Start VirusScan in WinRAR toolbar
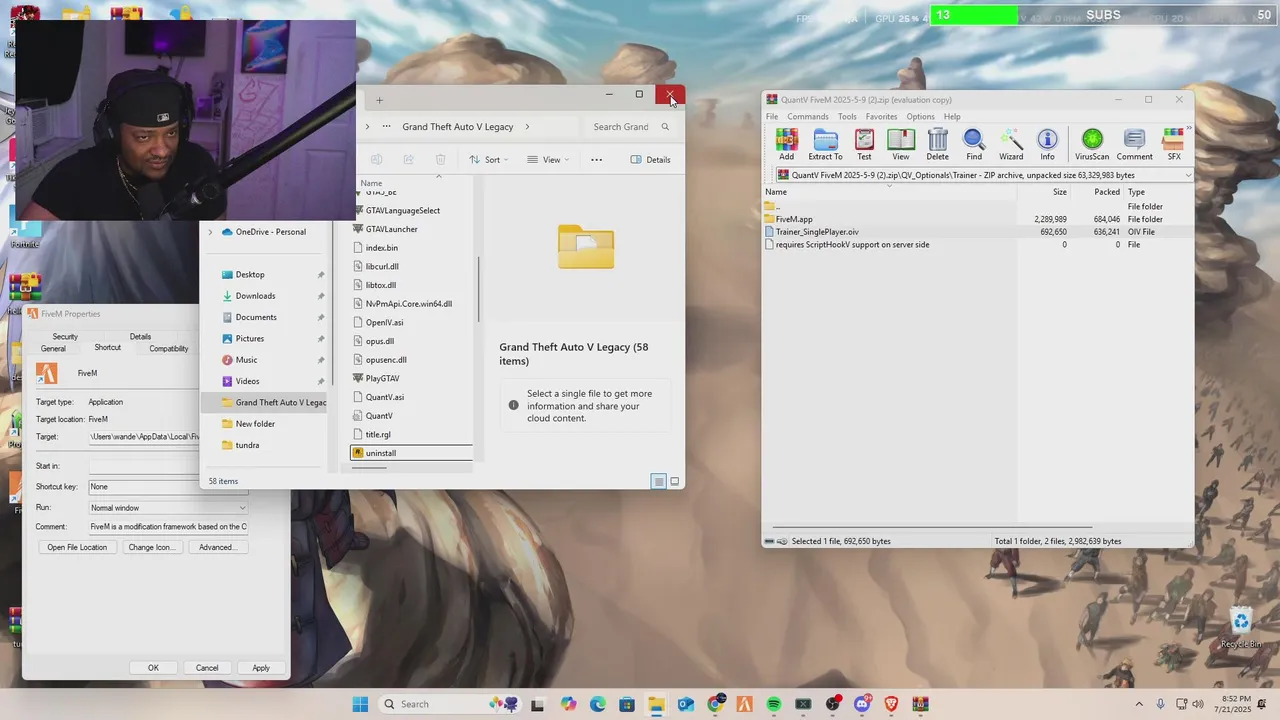 coord(1092,145)
